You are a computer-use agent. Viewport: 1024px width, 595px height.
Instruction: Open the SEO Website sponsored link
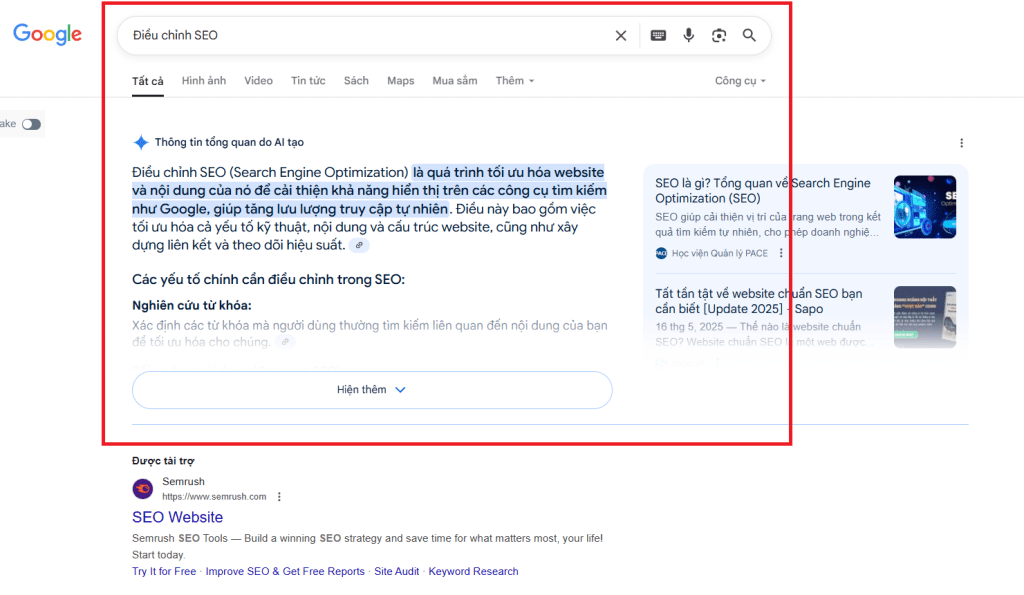178,517
